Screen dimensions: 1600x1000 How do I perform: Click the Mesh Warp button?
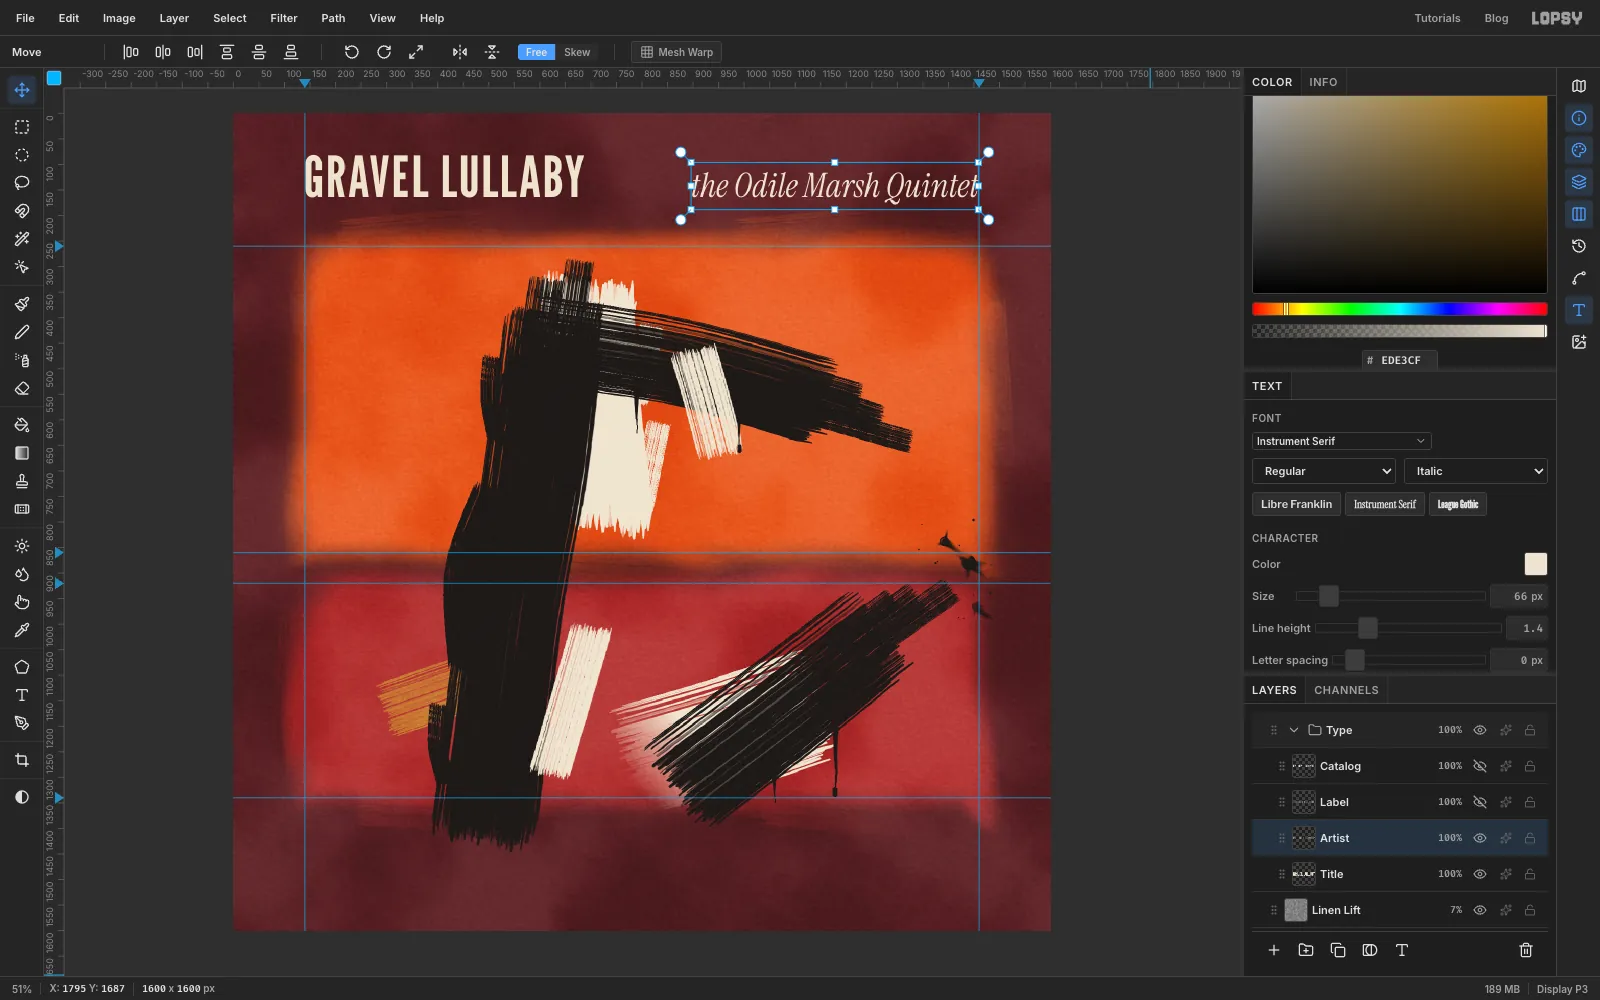tap(677, 52)
